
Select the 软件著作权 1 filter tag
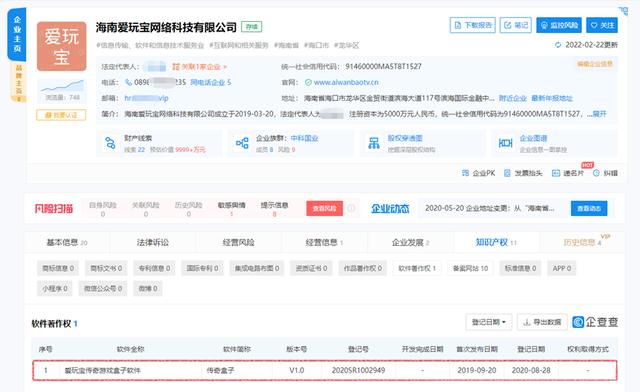pos(417,268)
